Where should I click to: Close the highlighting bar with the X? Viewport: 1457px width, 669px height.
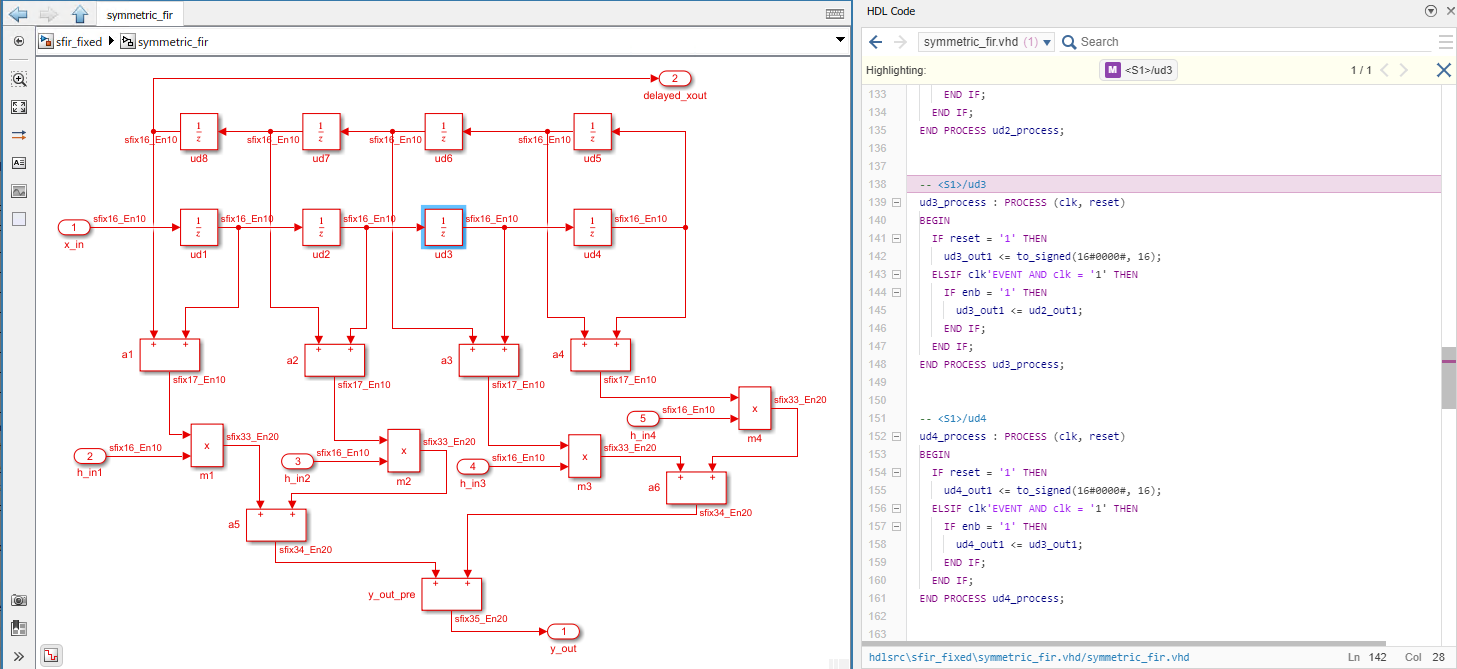(1443, 70)
